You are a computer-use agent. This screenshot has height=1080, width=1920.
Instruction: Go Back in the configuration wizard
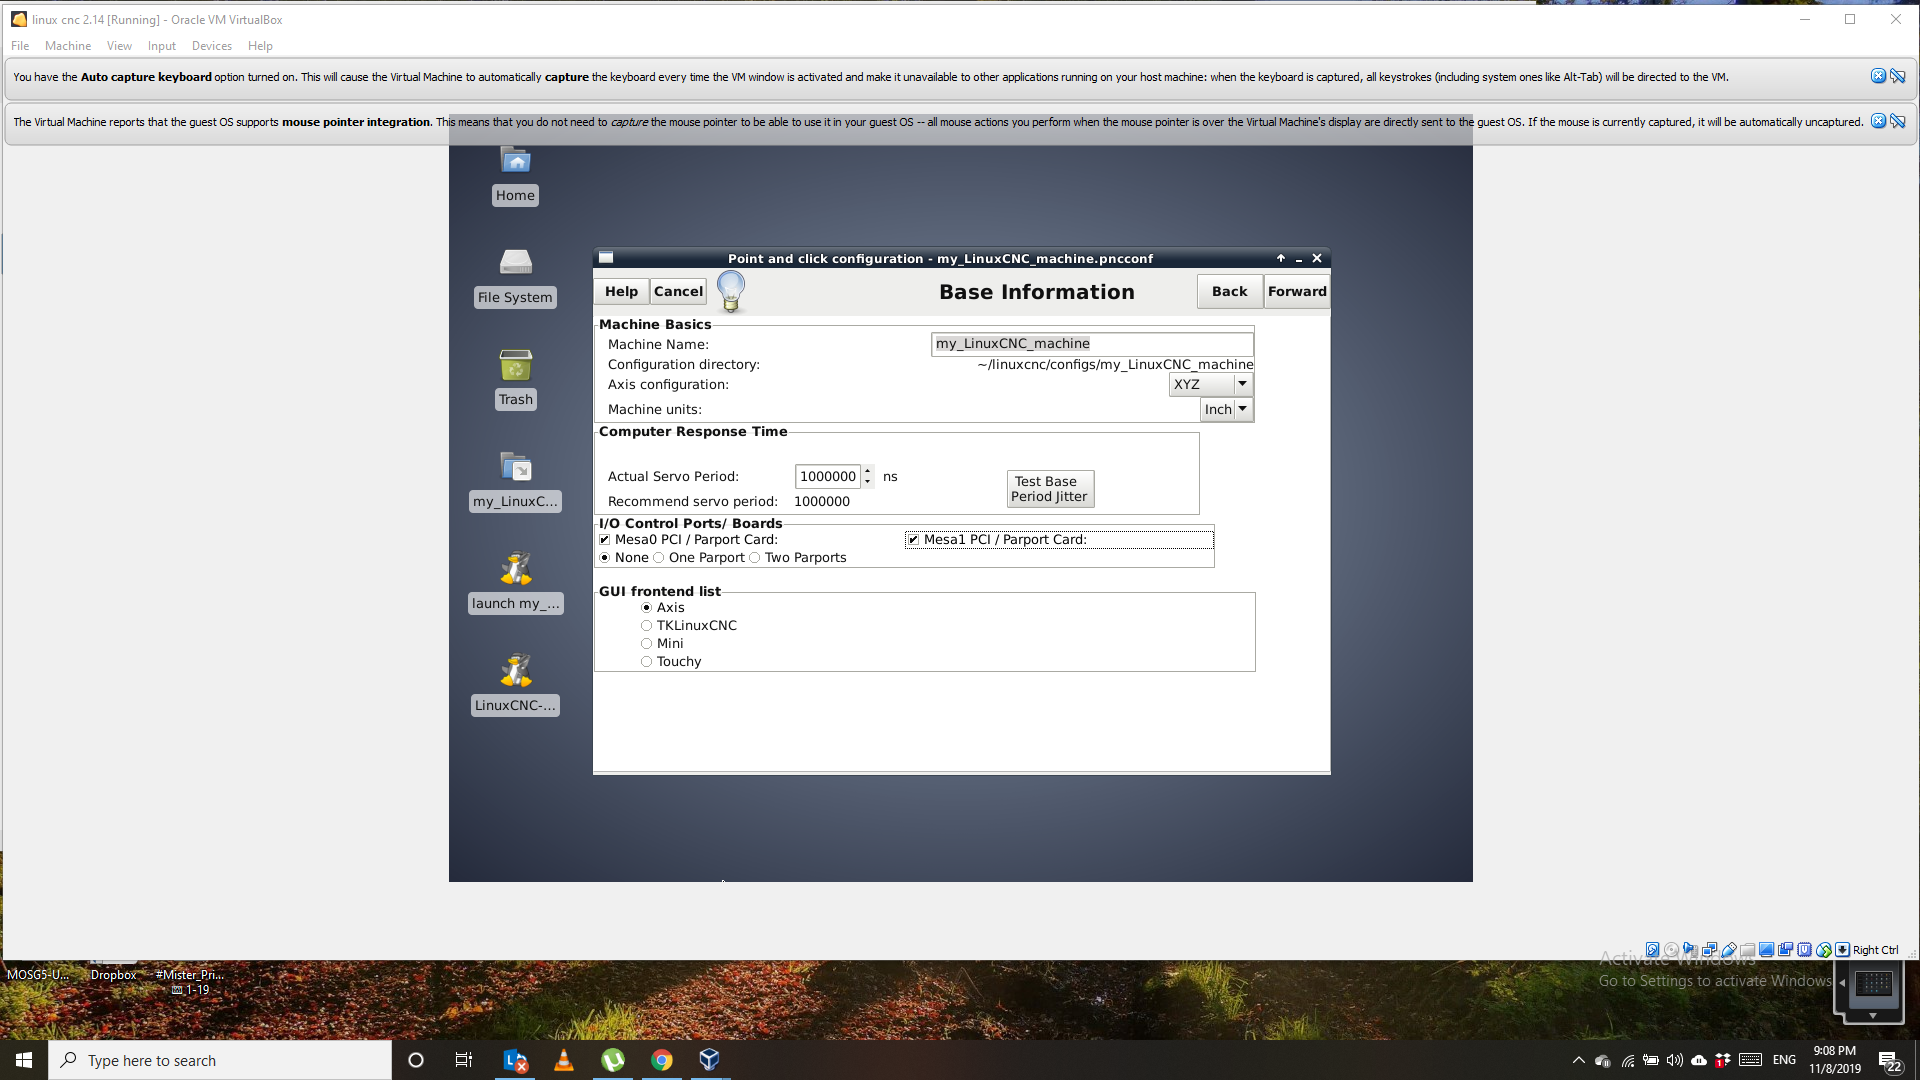coord(1229,291)
